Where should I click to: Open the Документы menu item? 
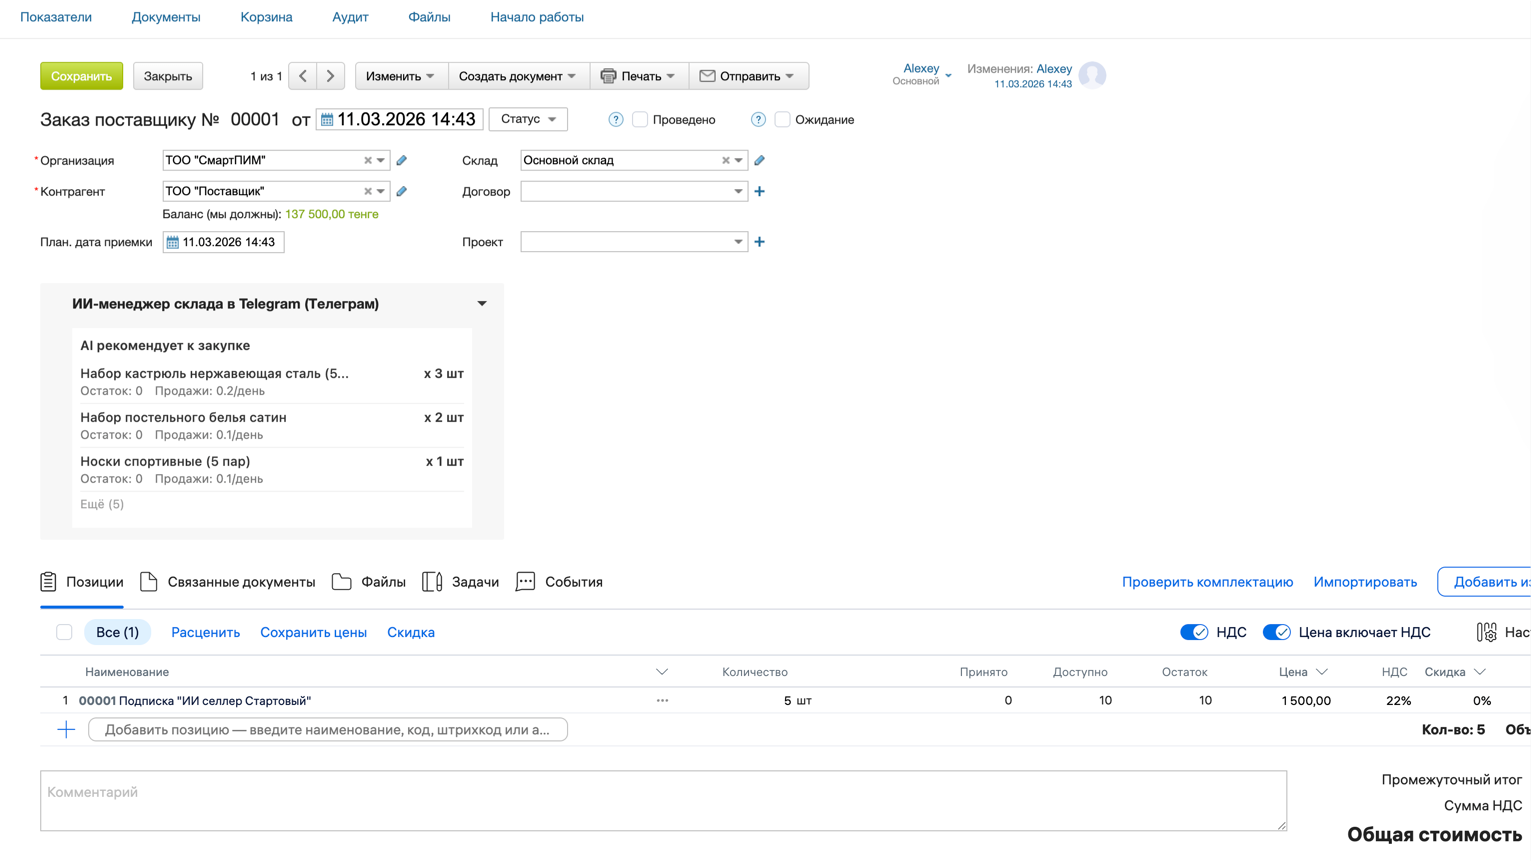(x=166, y=17)
